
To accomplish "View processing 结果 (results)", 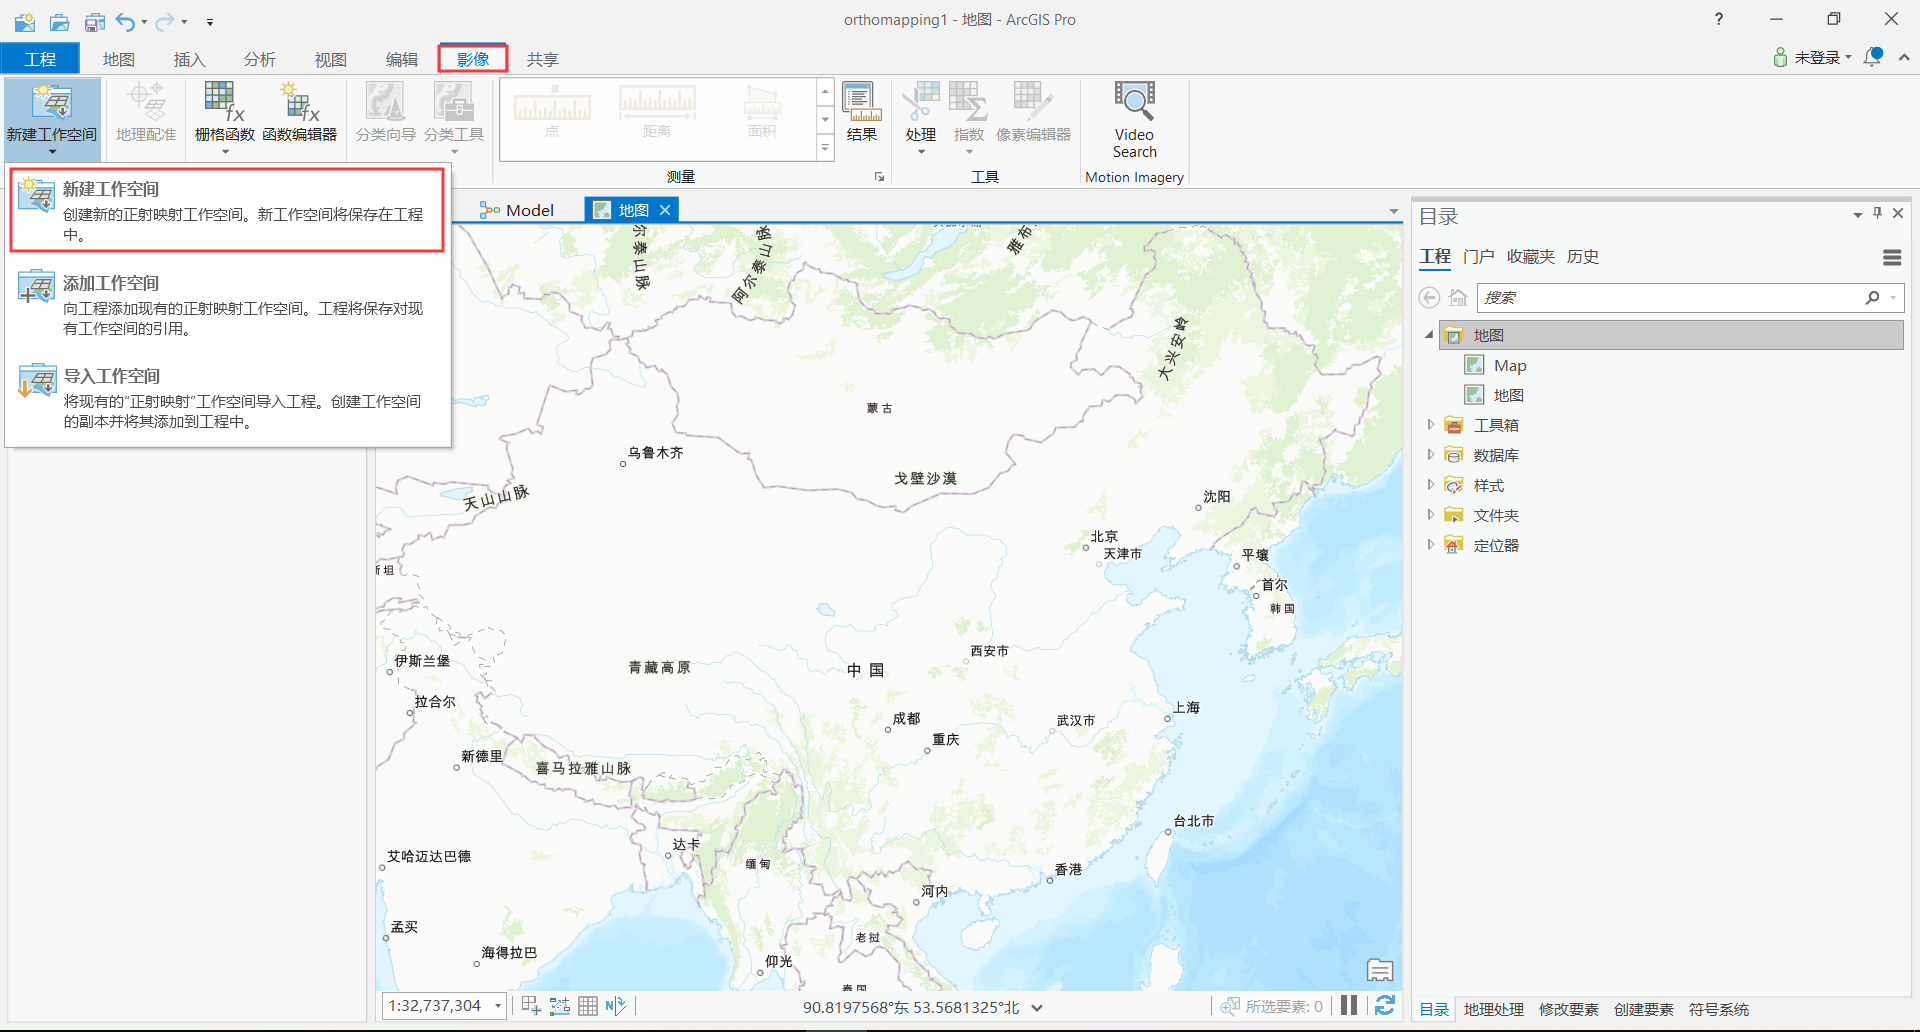I will click(860, 110).
